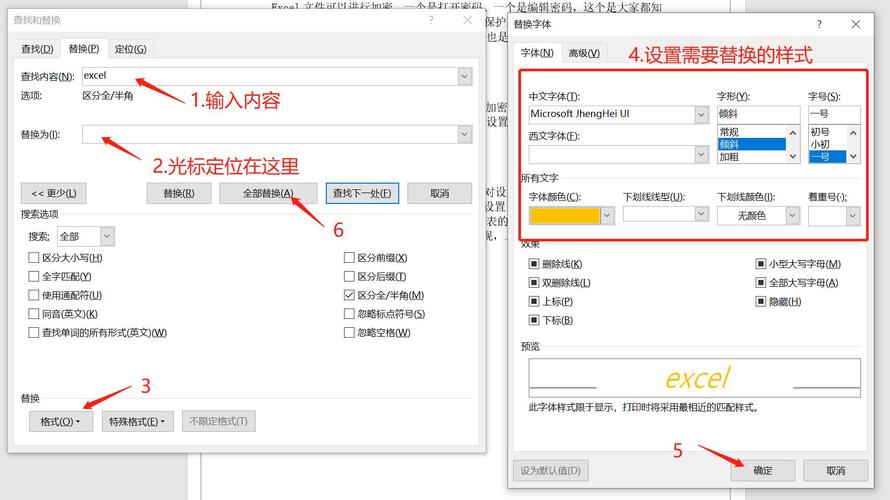Open the 着重号 dropdown
890x500 pixels.
coord(852,216)
